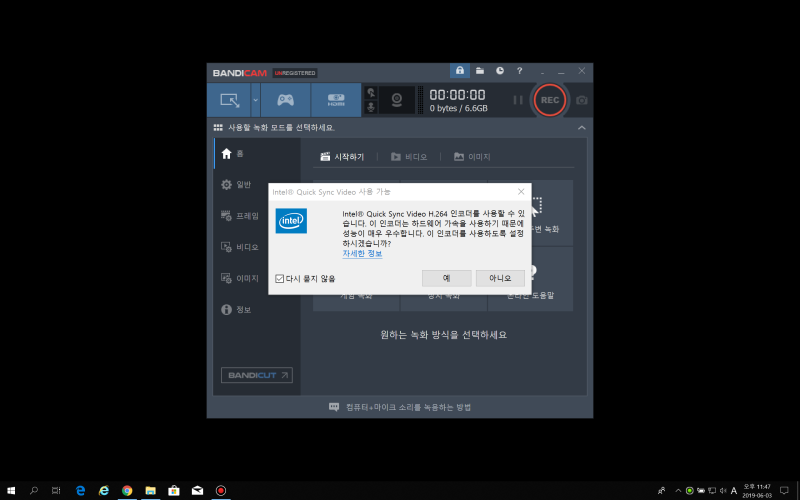Collapse the recording mode panel chevron
800x500 pixels.
pos(582,128)
